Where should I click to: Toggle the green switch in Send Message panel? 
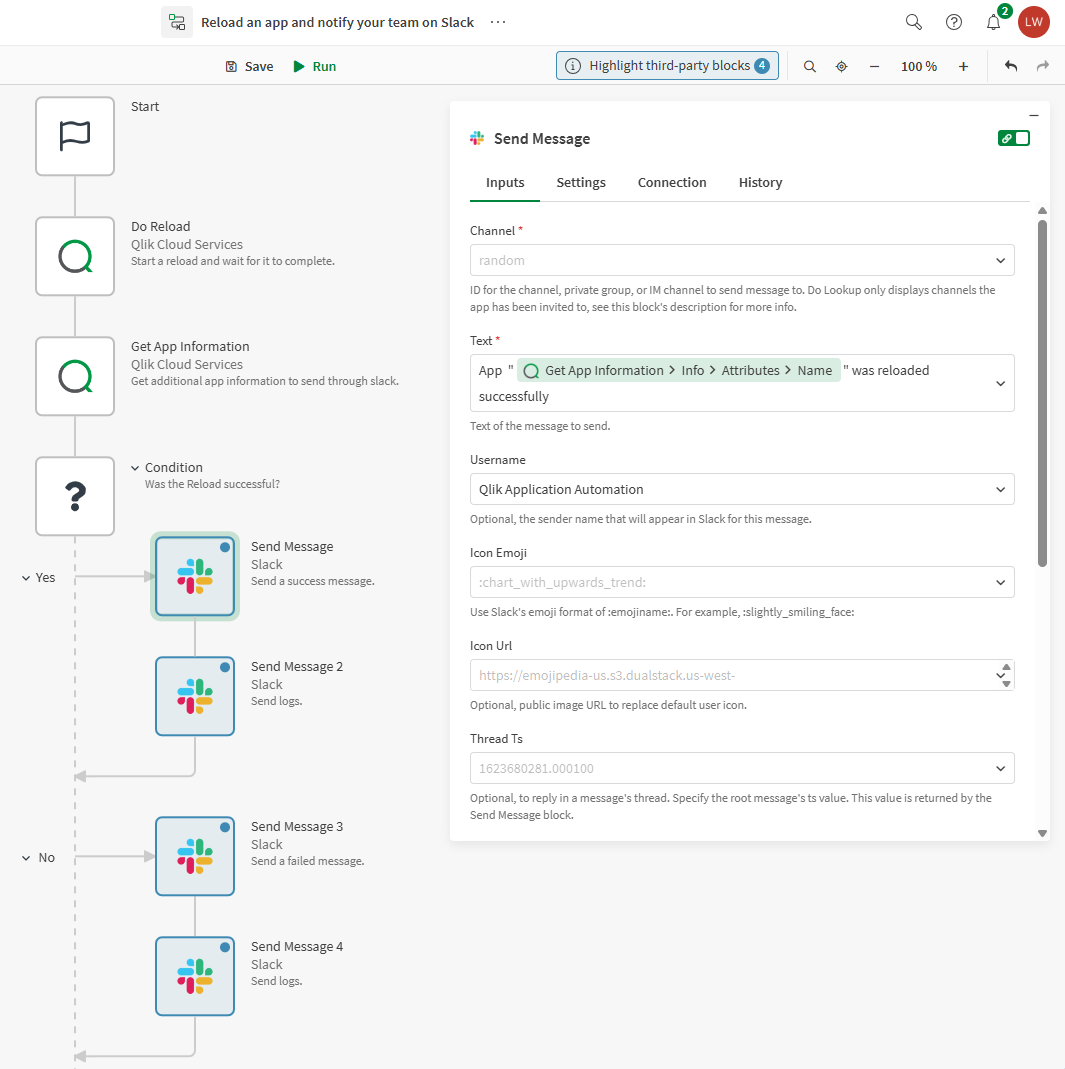1013,138
